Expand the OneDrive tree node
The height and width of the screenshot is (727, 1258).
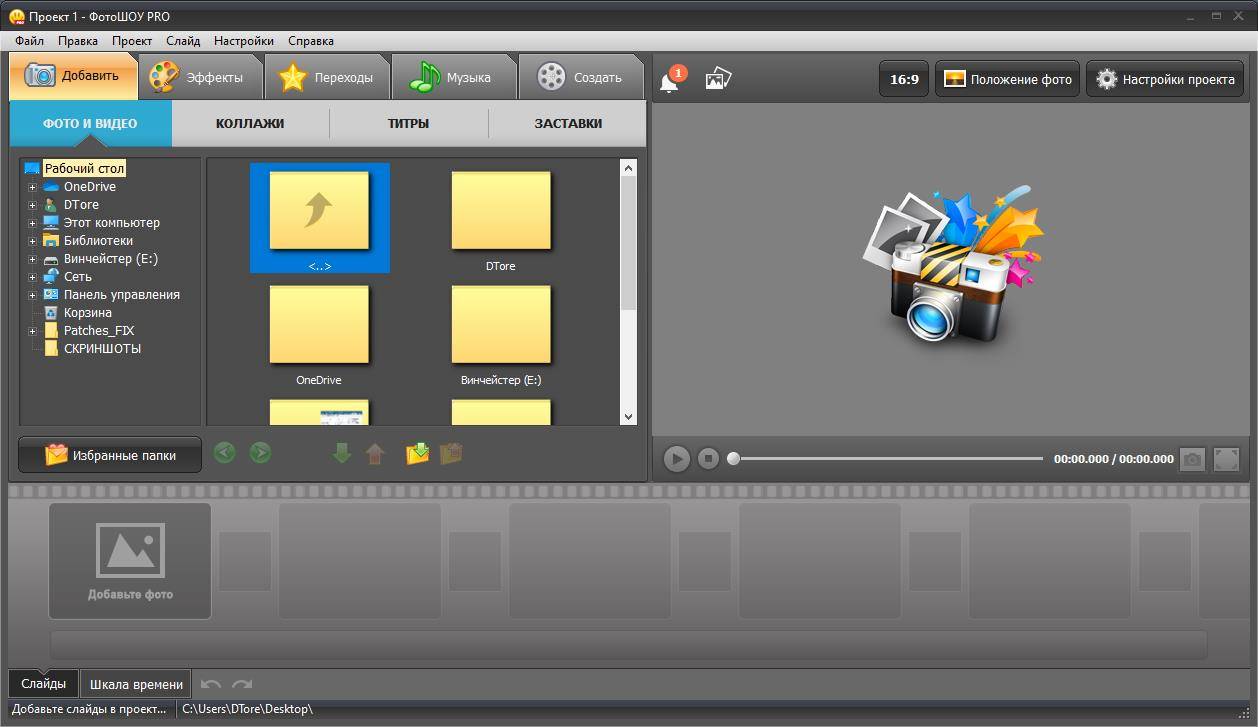click(32, 187)
